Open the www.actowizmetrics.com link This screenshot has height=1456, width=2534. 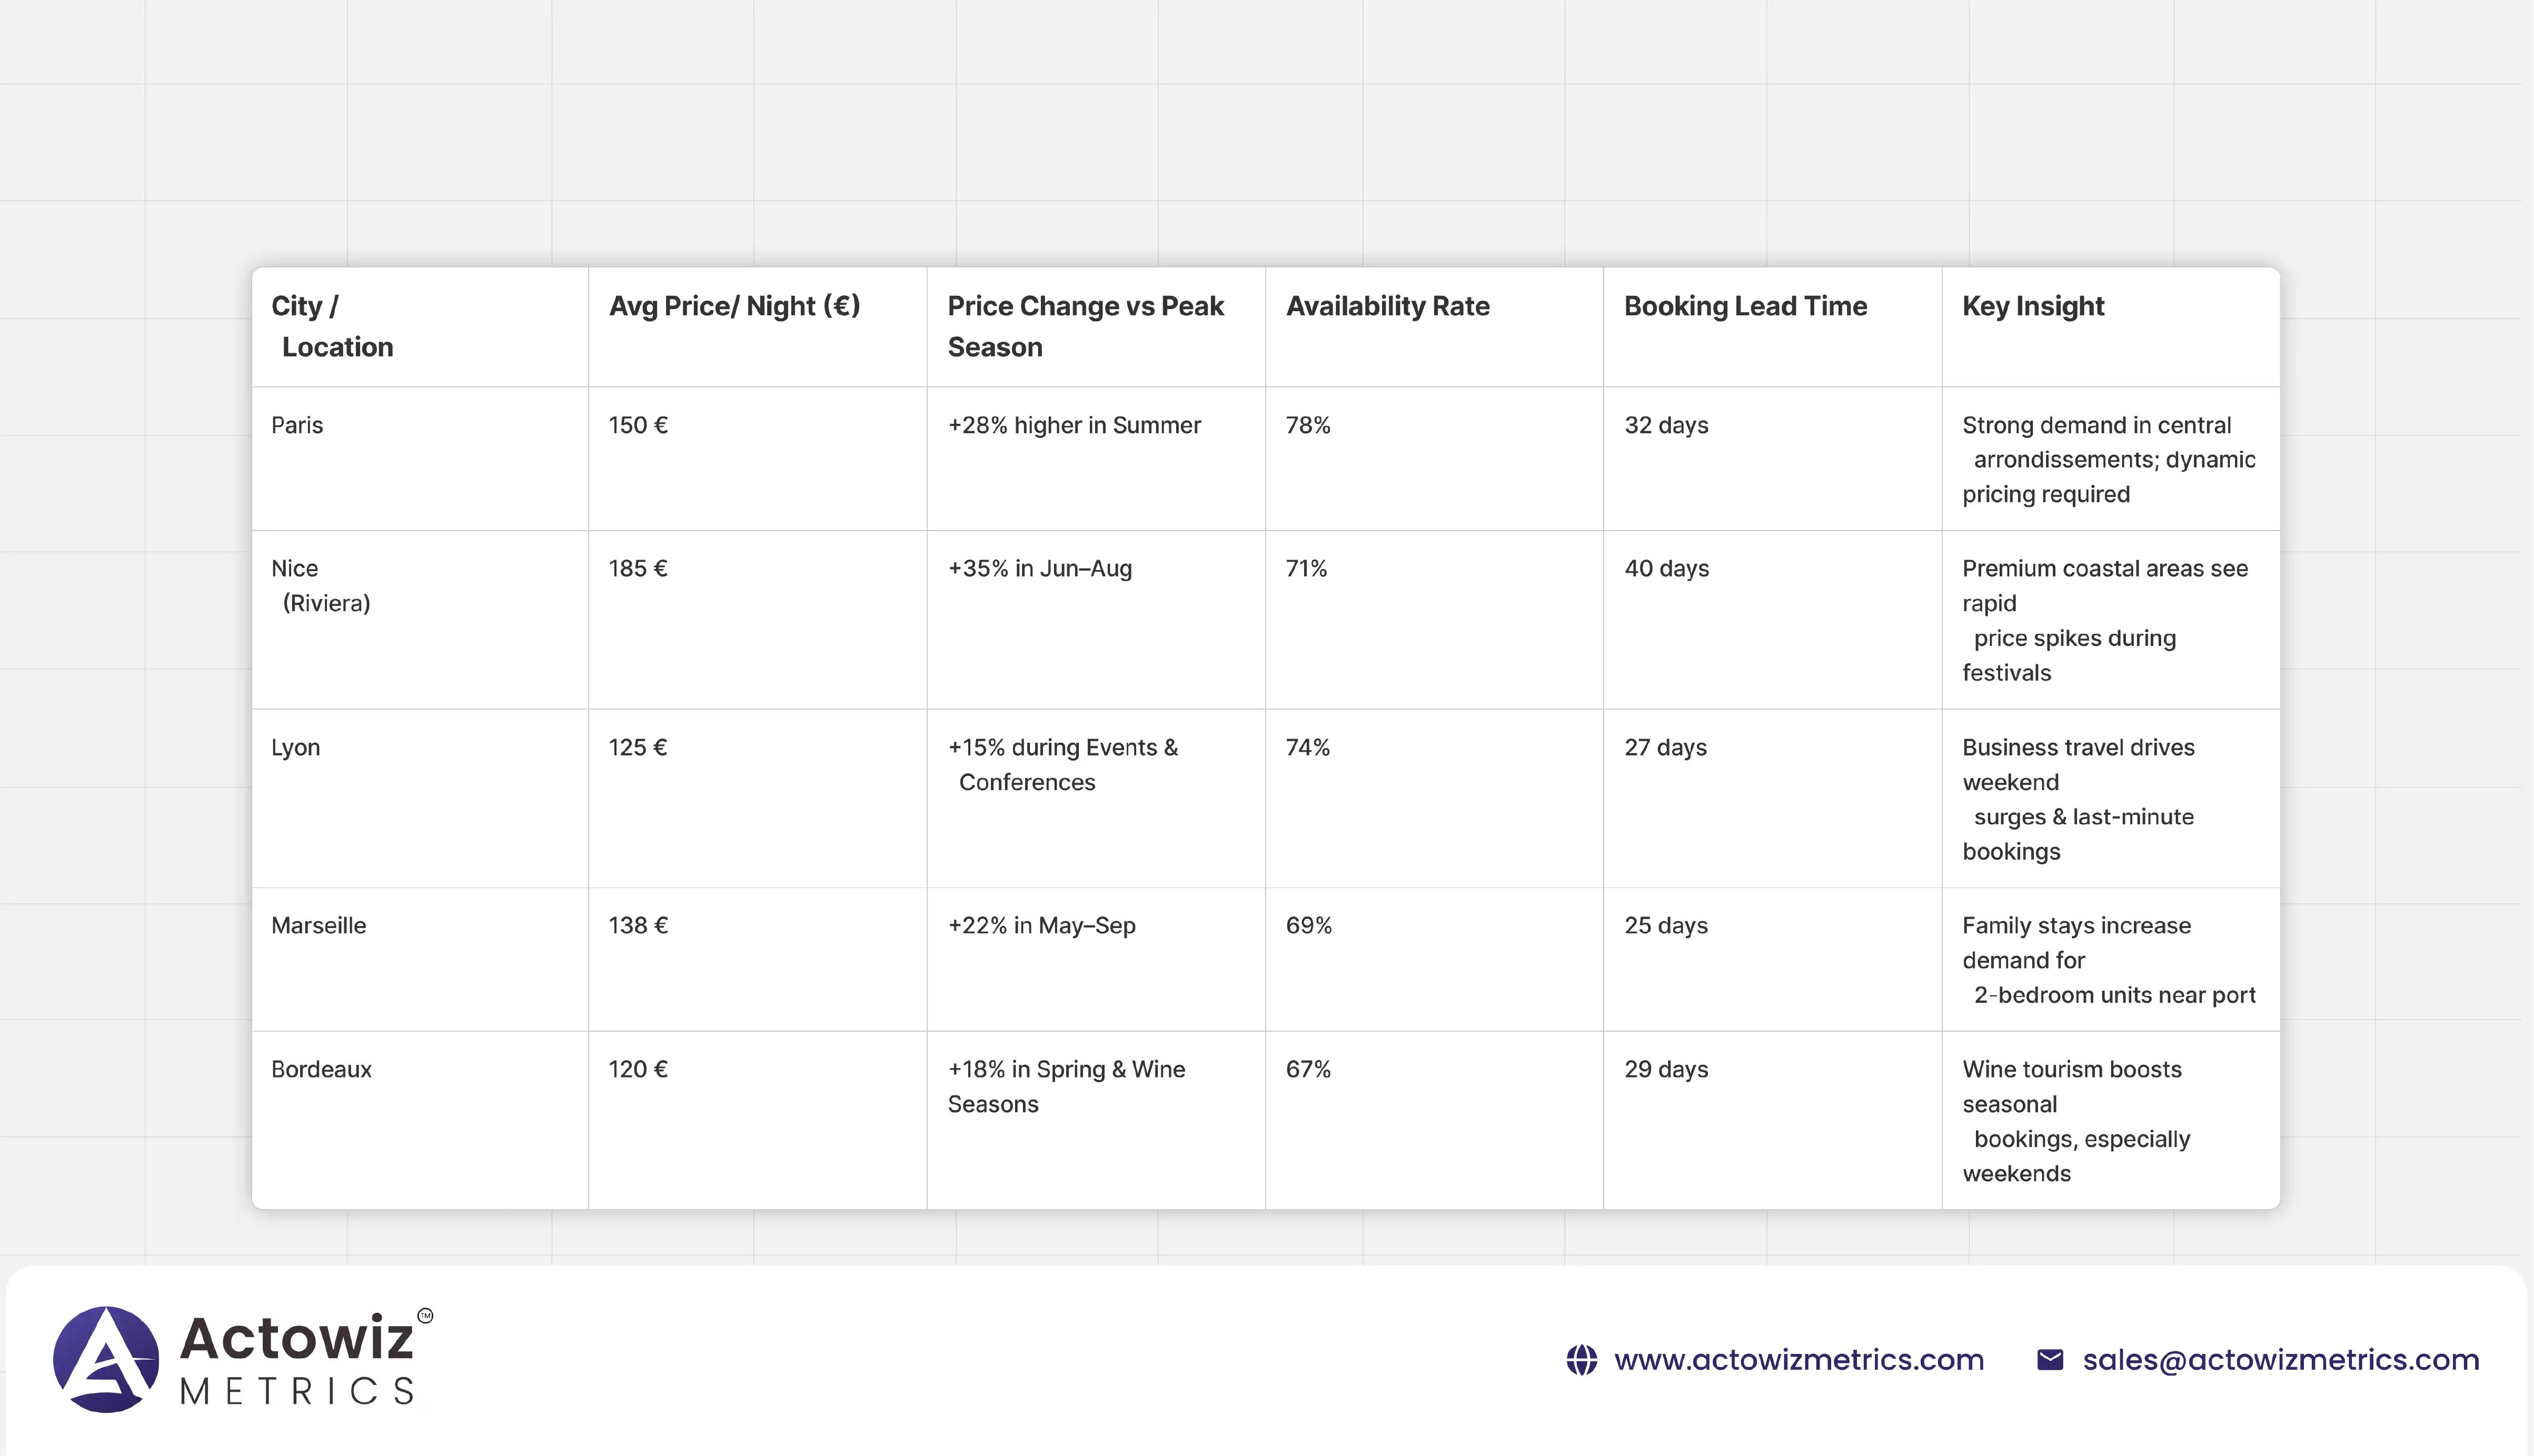point(1798,1360)
